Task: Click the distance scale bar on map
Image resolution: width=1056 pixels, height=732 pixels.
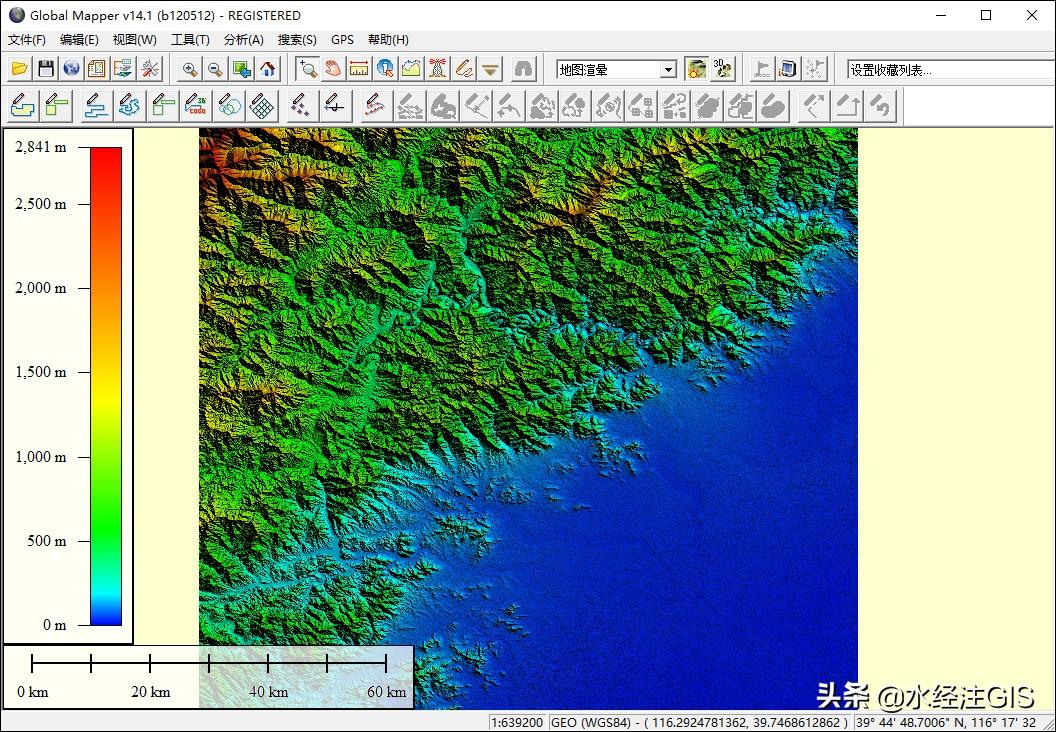Action: pos(209,663)
